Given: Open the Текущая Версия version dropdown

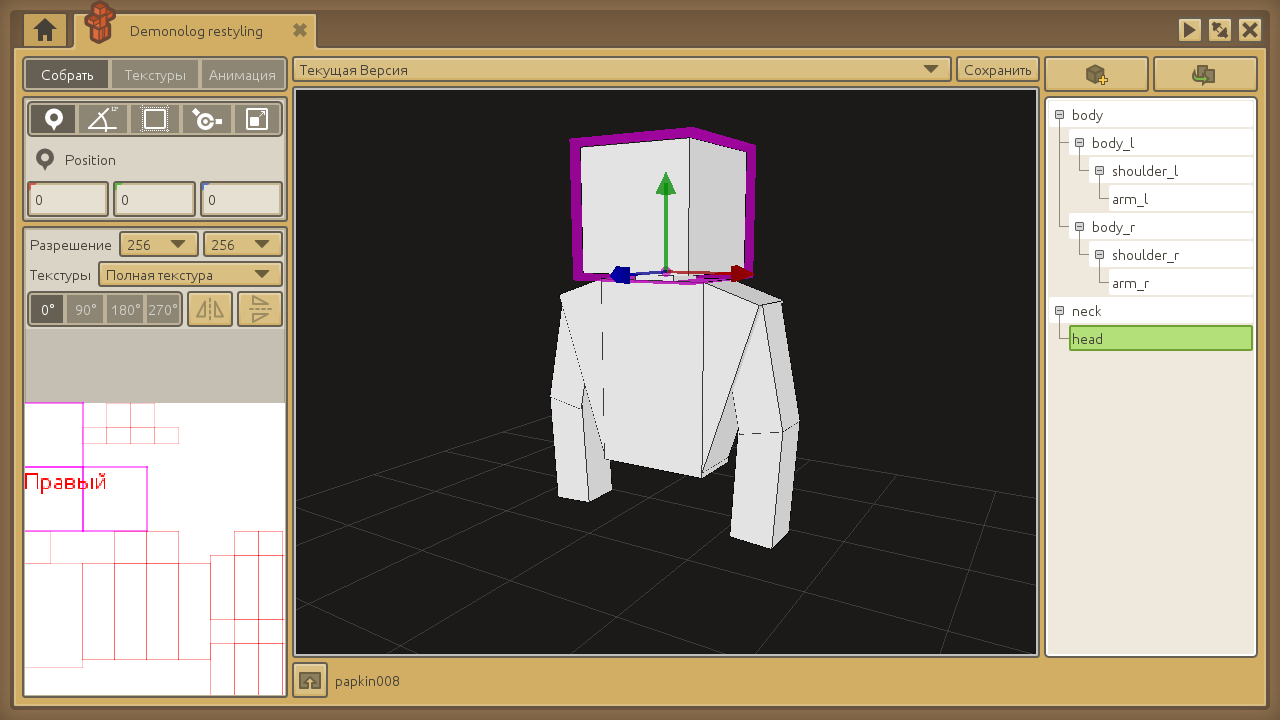Looking at the screenshot, I should (621, 70).
